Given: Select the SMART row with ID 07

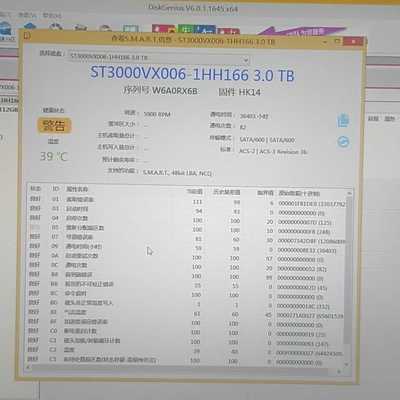Looking at the screenshot, I should (x=187, y=238).
